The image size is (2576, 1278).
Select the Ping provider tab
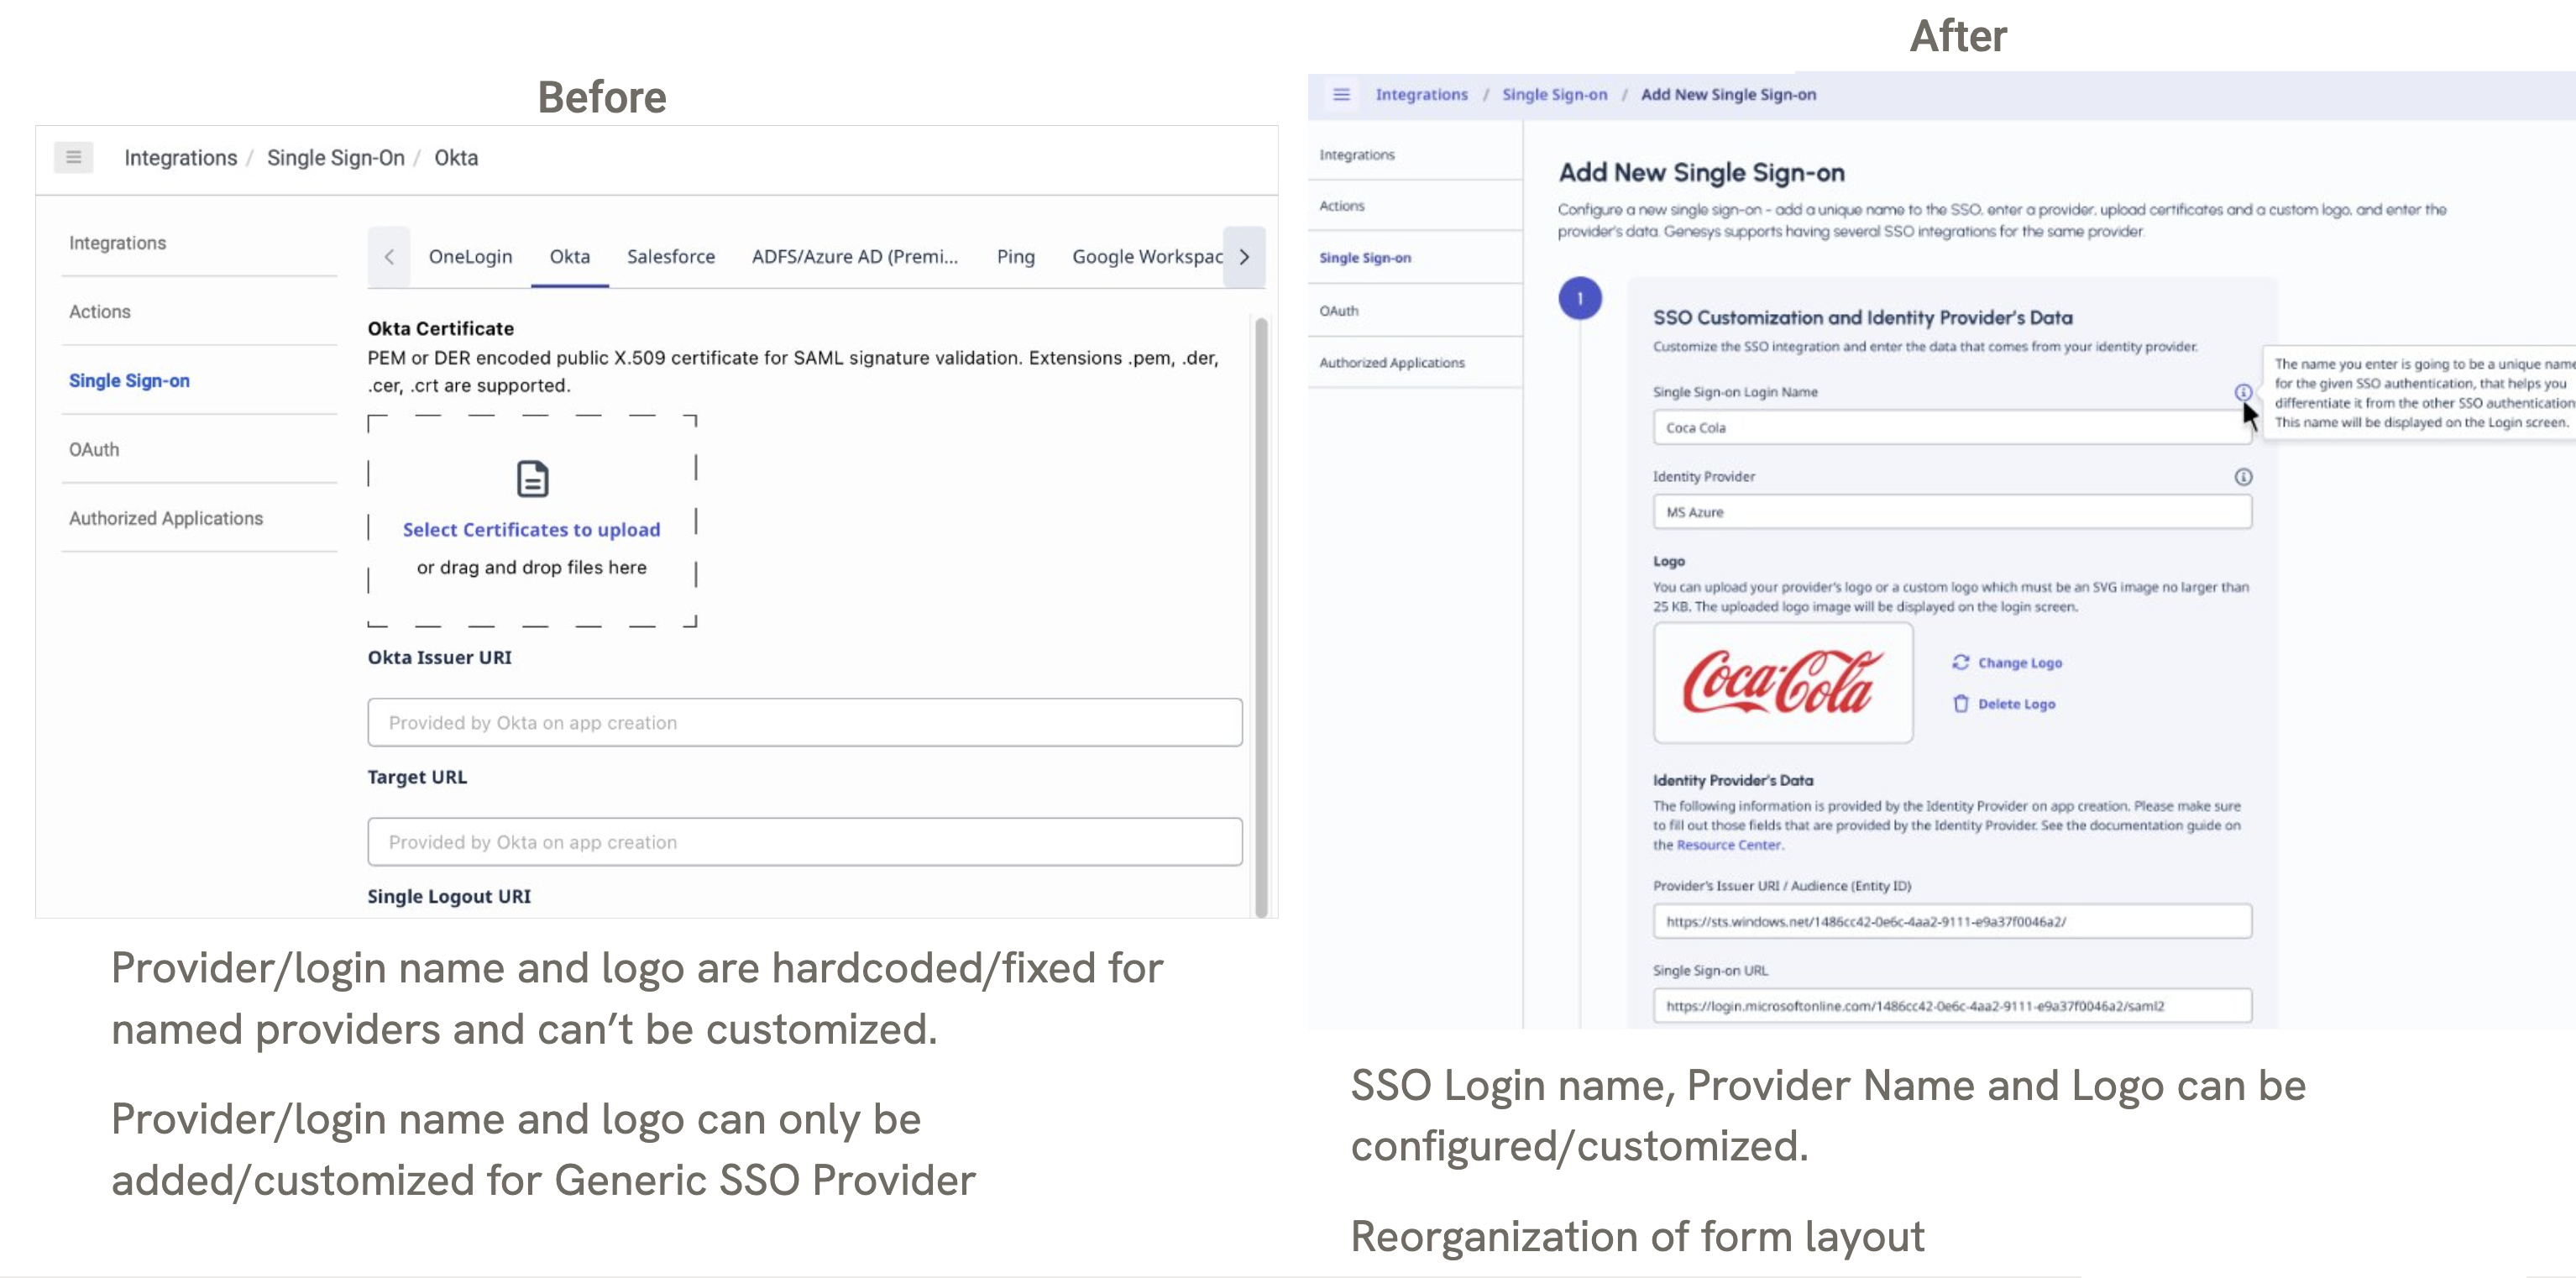pyautogui.click(x=1015, y=257)
